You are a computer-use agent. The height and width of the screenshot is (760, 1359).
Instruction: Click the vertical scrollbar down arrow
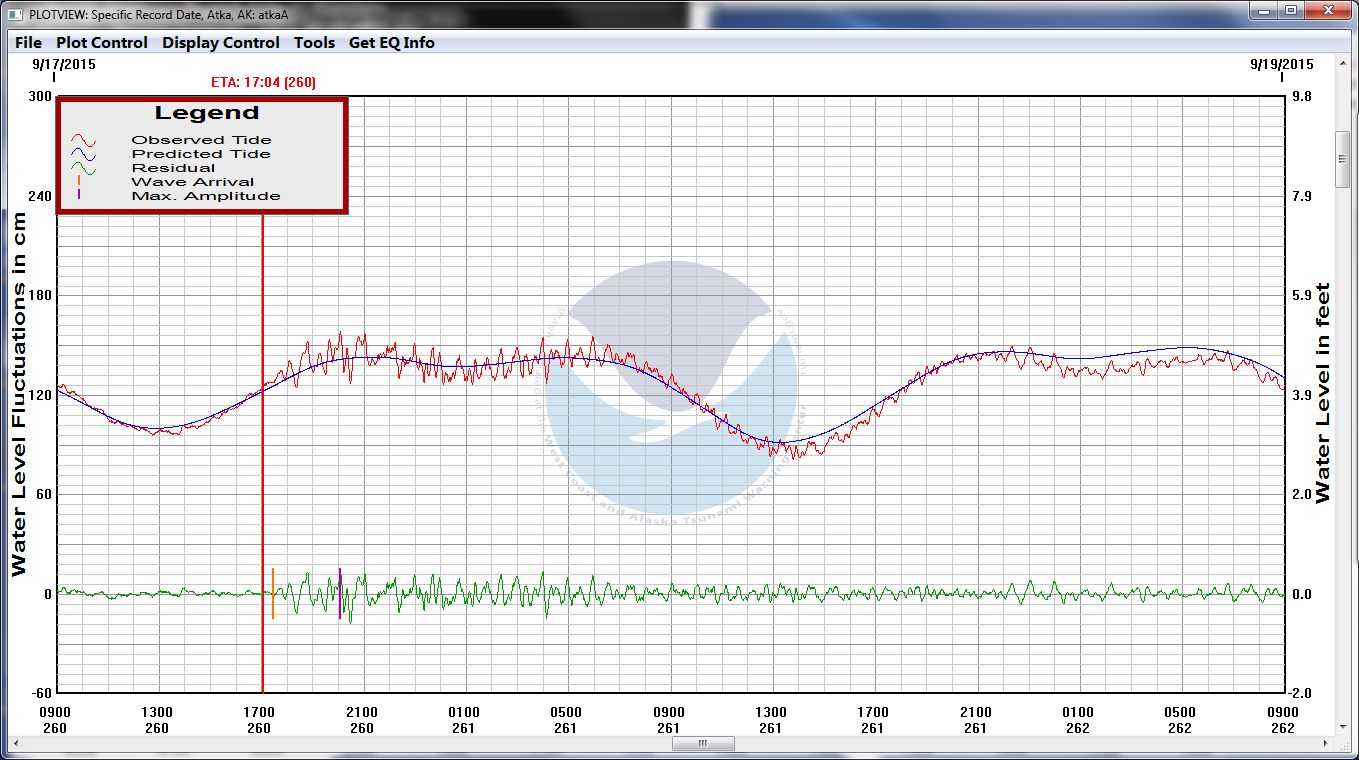coord(1343,727)
